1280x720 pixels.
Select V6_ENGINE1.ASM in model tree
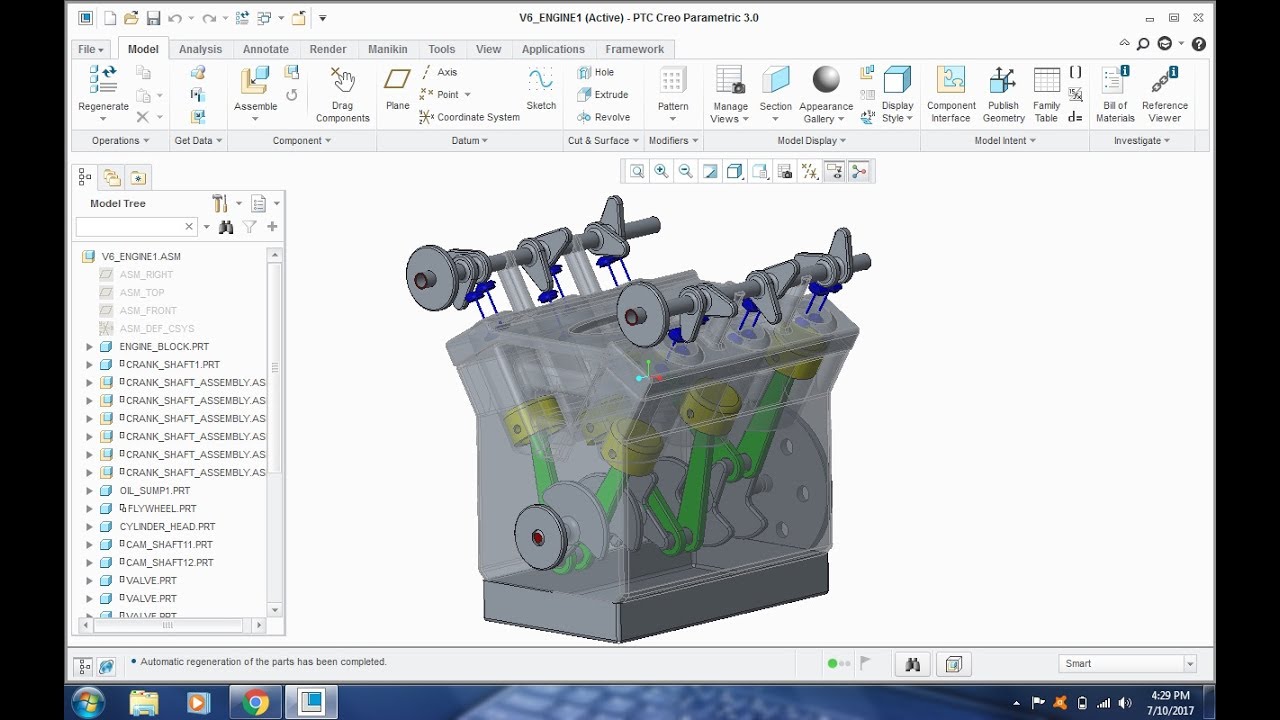[141, 257]
